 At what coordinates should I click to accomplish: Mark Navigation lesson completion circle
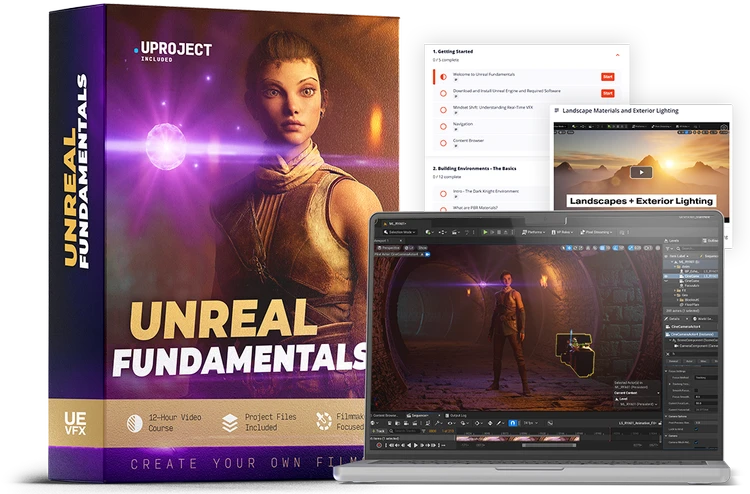(x=443, y=126)
